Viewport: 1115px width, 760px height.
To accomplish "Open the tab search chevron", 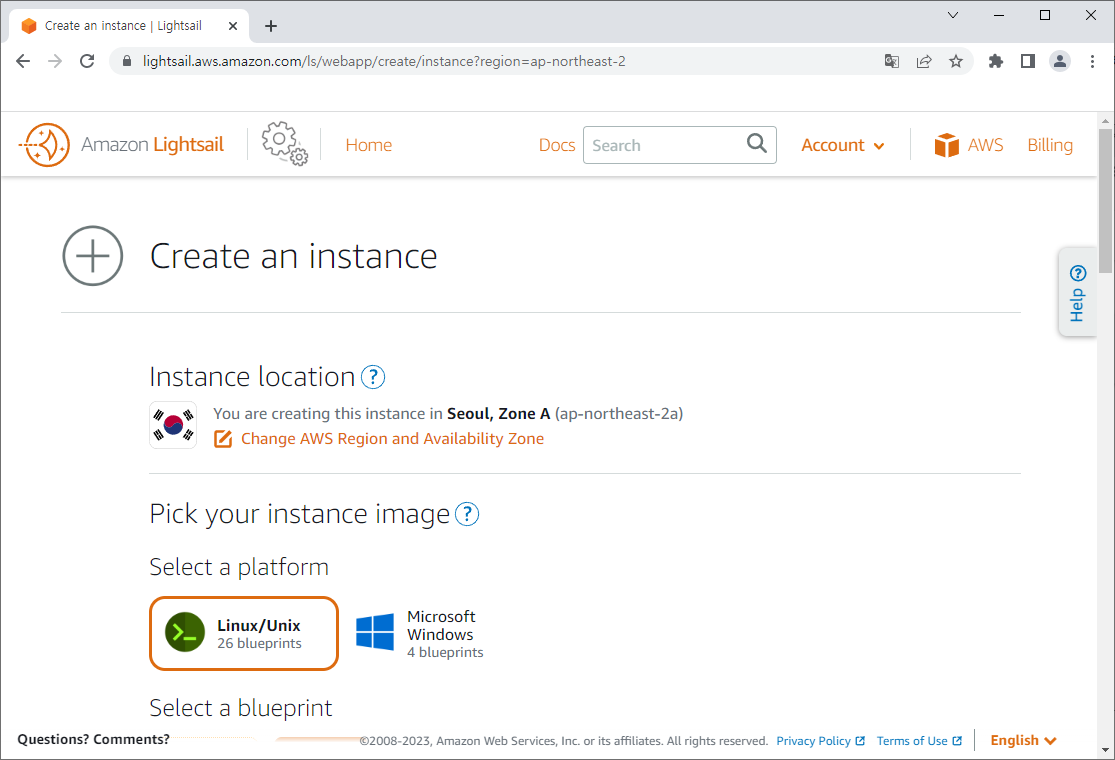I will click(x=953, y=15).
